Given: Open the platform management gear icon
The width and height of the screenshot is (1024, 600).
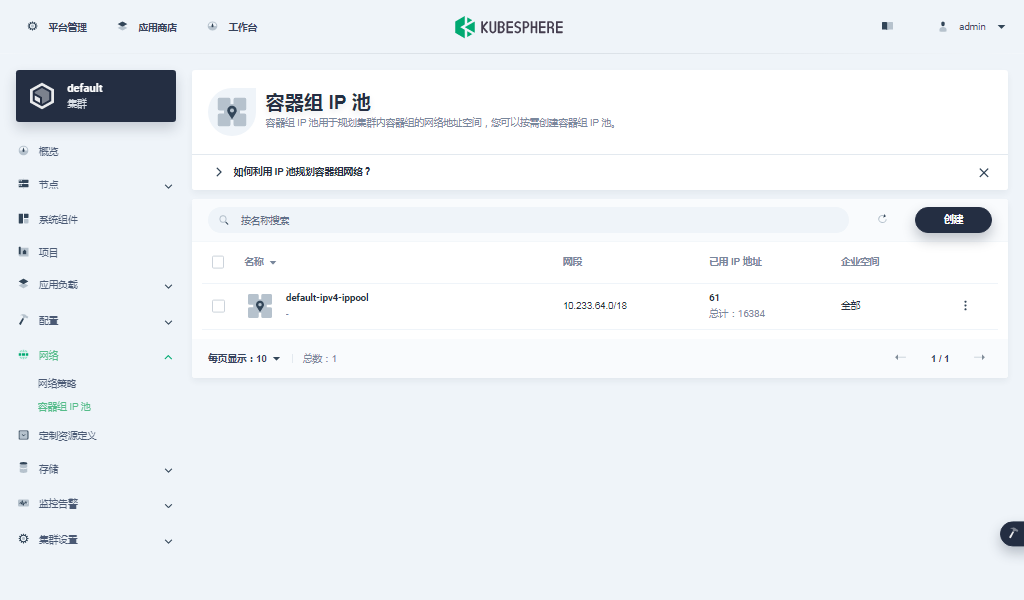Looking at the screenshot, I should tap(32, 26).
